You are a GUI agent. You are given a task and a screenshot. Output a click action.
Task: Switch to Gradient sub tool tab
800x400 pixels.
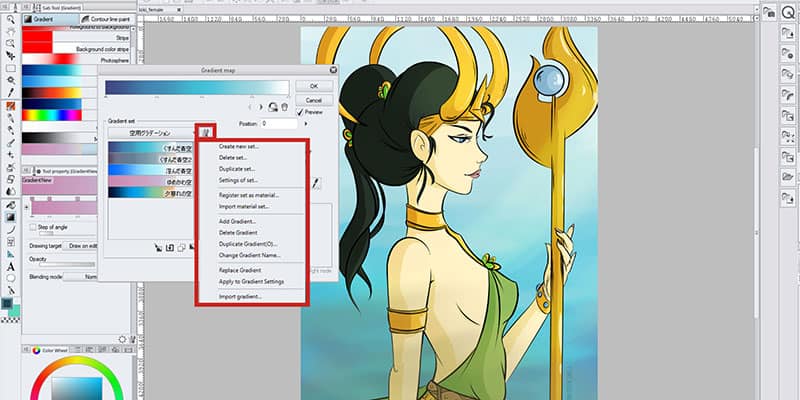click(50, 19)
